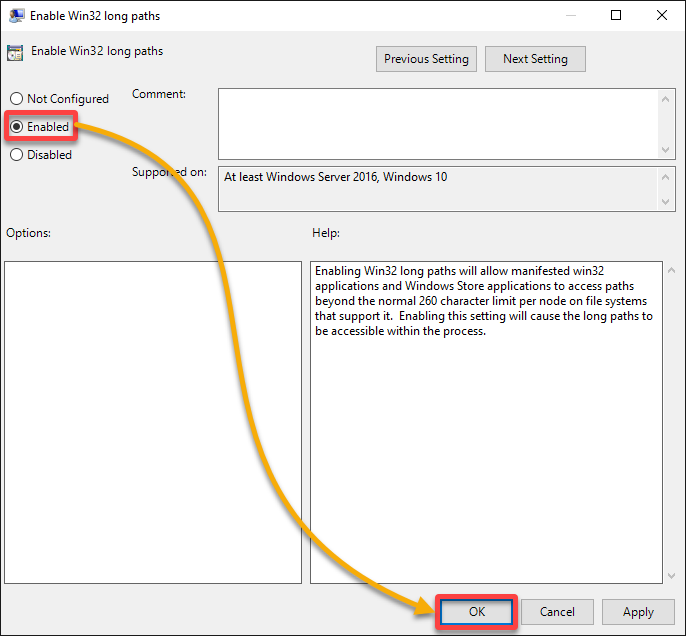The image size is (686, 636).
Task: Click the Help pane scroll up arrow
Action: 672,271
